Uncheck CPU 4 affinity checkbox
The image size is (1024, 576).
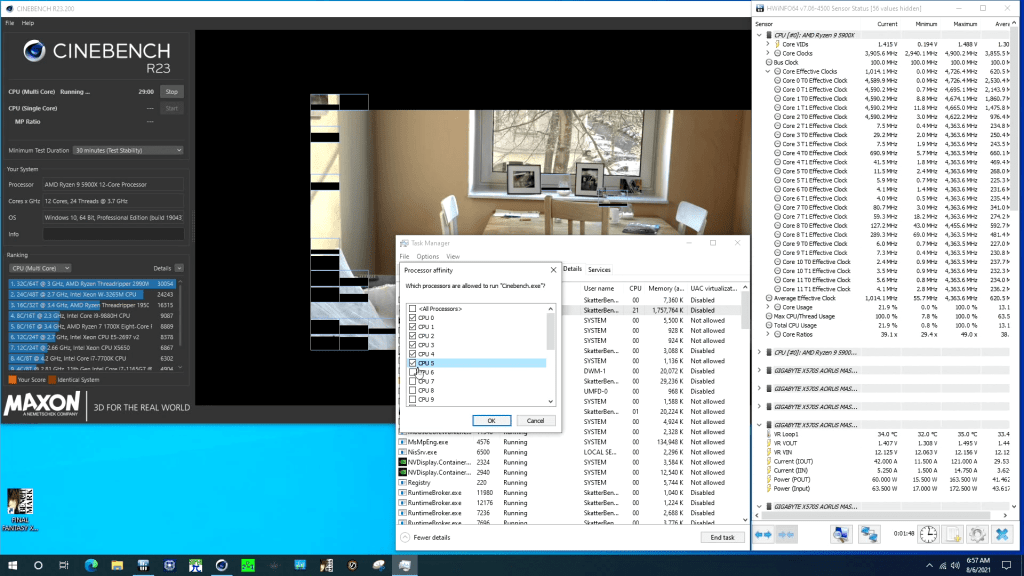pos(412,354)
